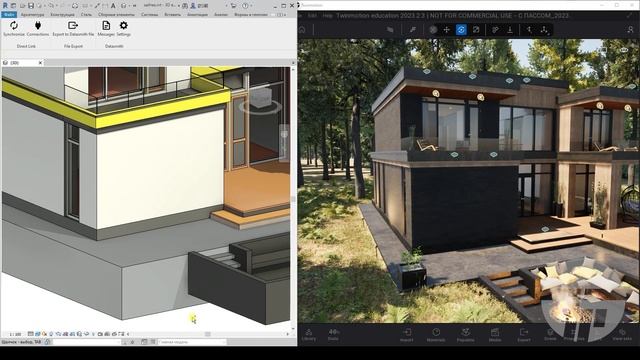640x360 pixels.
Task: Open the Twinmotion Populate tab
Action: (x=465, y=335)
